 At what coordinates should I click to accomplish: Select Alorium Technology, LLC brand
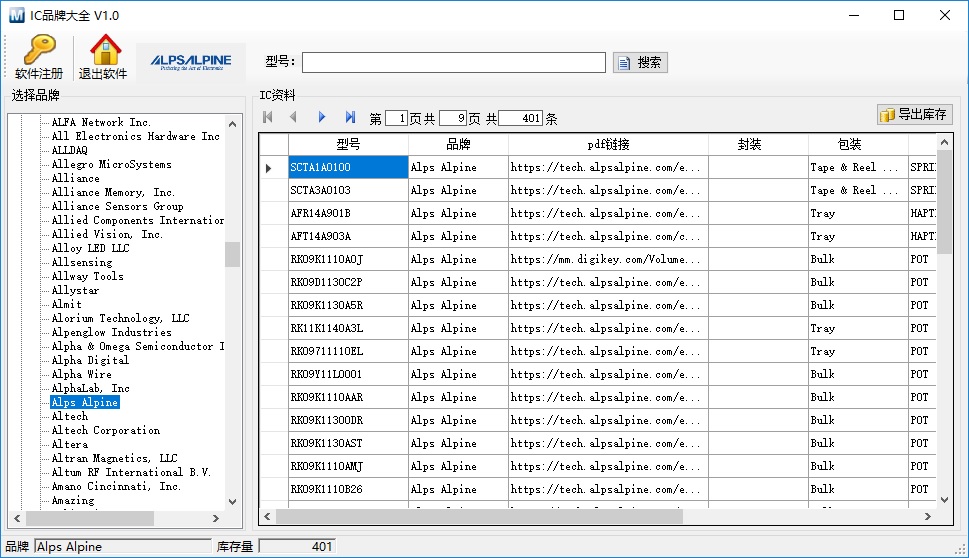point(121,318)
